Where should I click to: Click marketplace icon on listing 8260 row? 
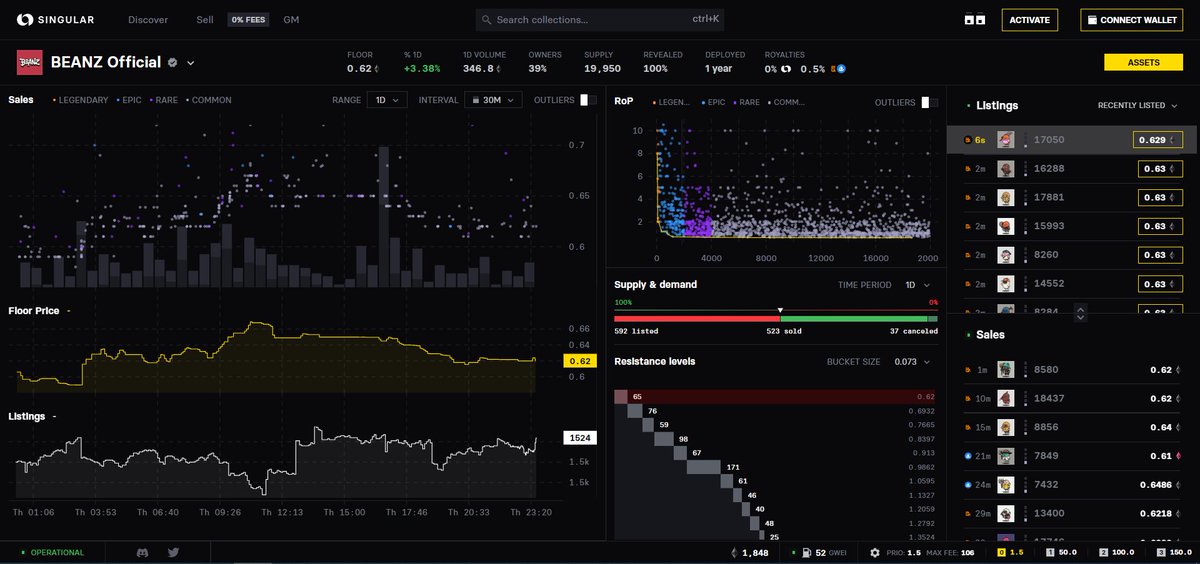point(967,255)
